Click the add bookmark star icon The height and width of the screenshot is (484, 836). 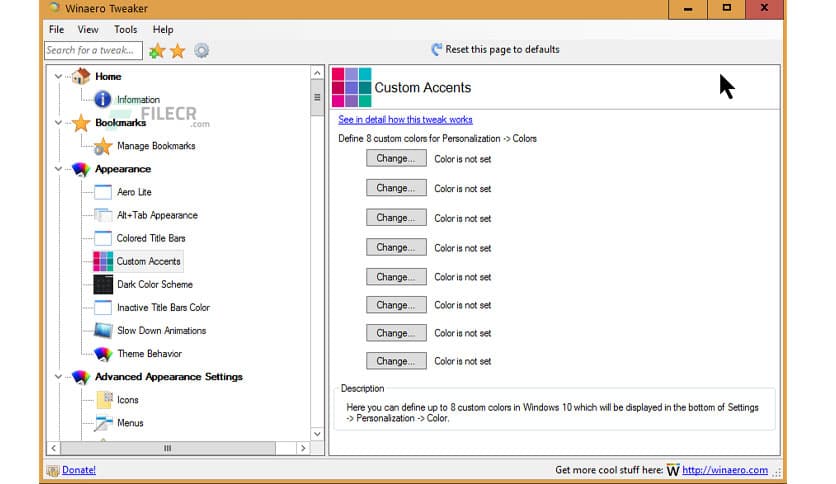pyautogui.click(x=157, y=51)
